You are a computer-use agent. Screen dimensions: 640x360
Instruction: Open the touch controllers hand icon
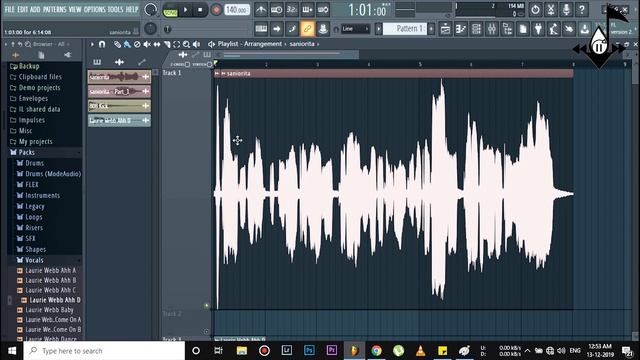click(x=569, y=29)
